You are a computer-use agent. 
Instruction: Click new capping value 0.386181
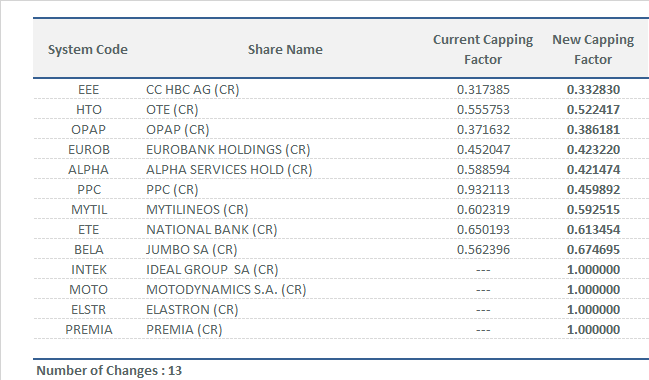pyautogui.click(x=593, y=130)
